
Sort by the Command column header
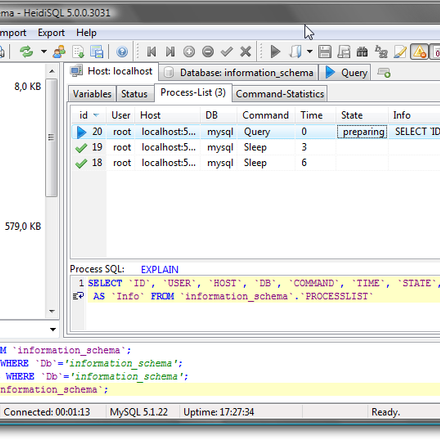pos(266,115)
